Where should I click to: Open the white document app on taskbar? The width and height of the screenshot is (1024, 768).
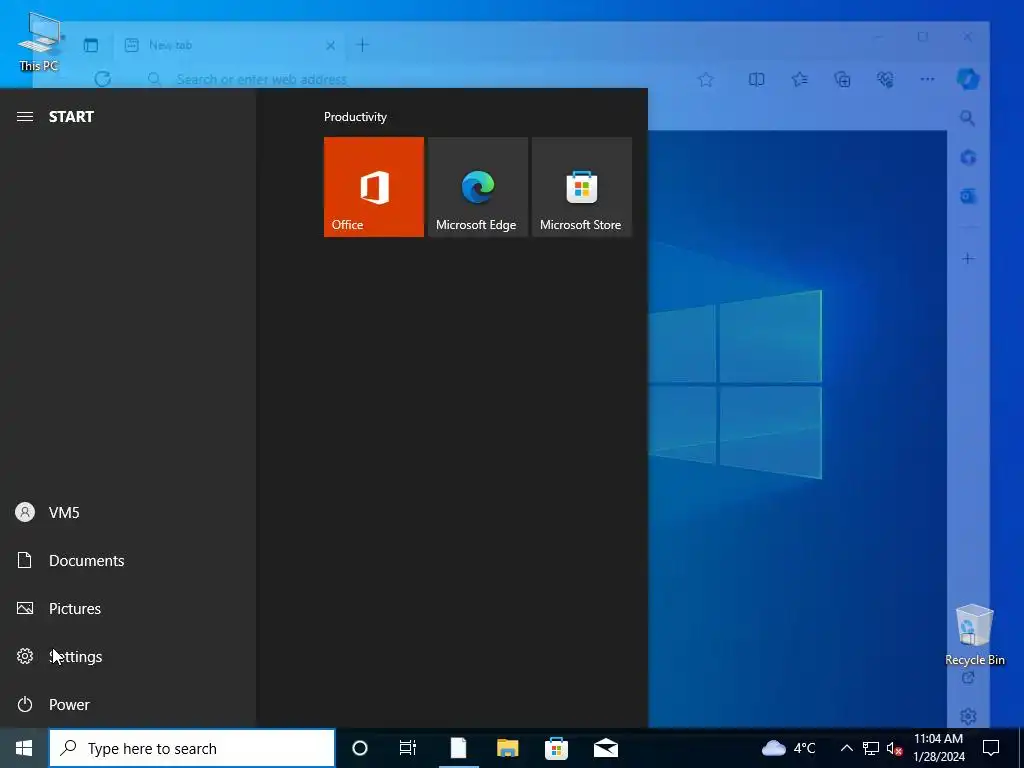pos(458,748)
